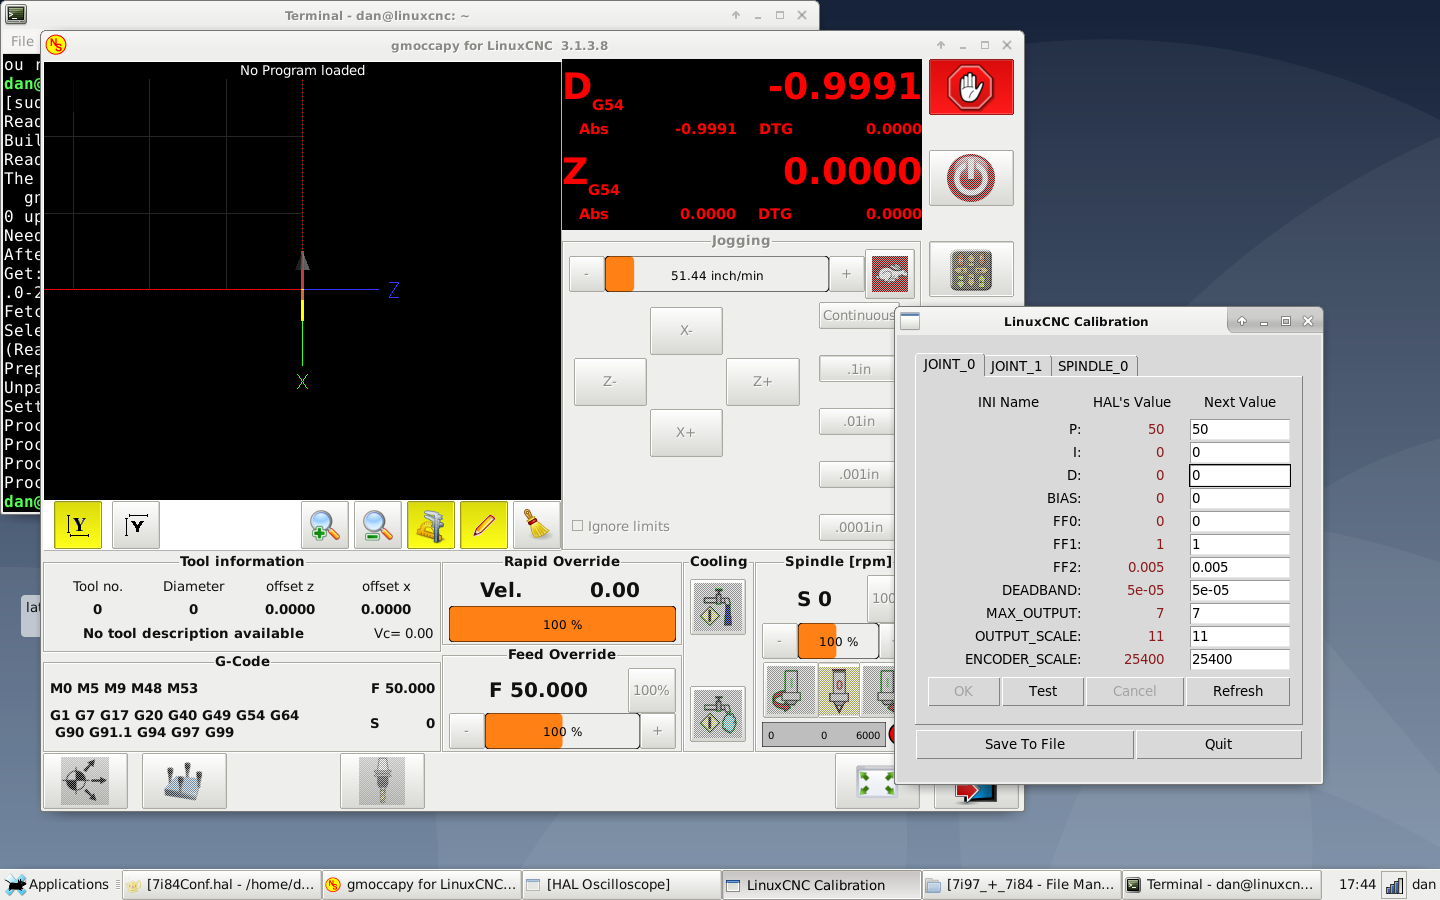Clear the live plot with broom icon
The image size is (1440, 900).
(537, 525)
